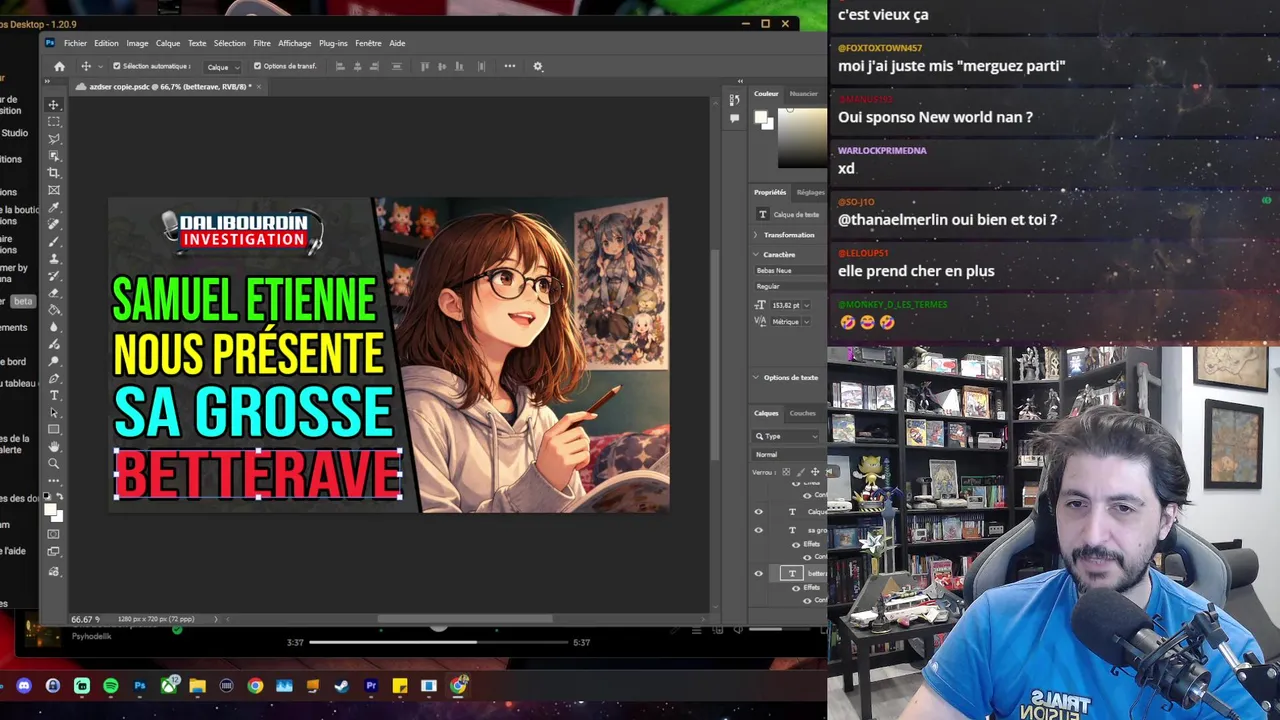Toggle the Options de transf. checkbox

(257, 66)
